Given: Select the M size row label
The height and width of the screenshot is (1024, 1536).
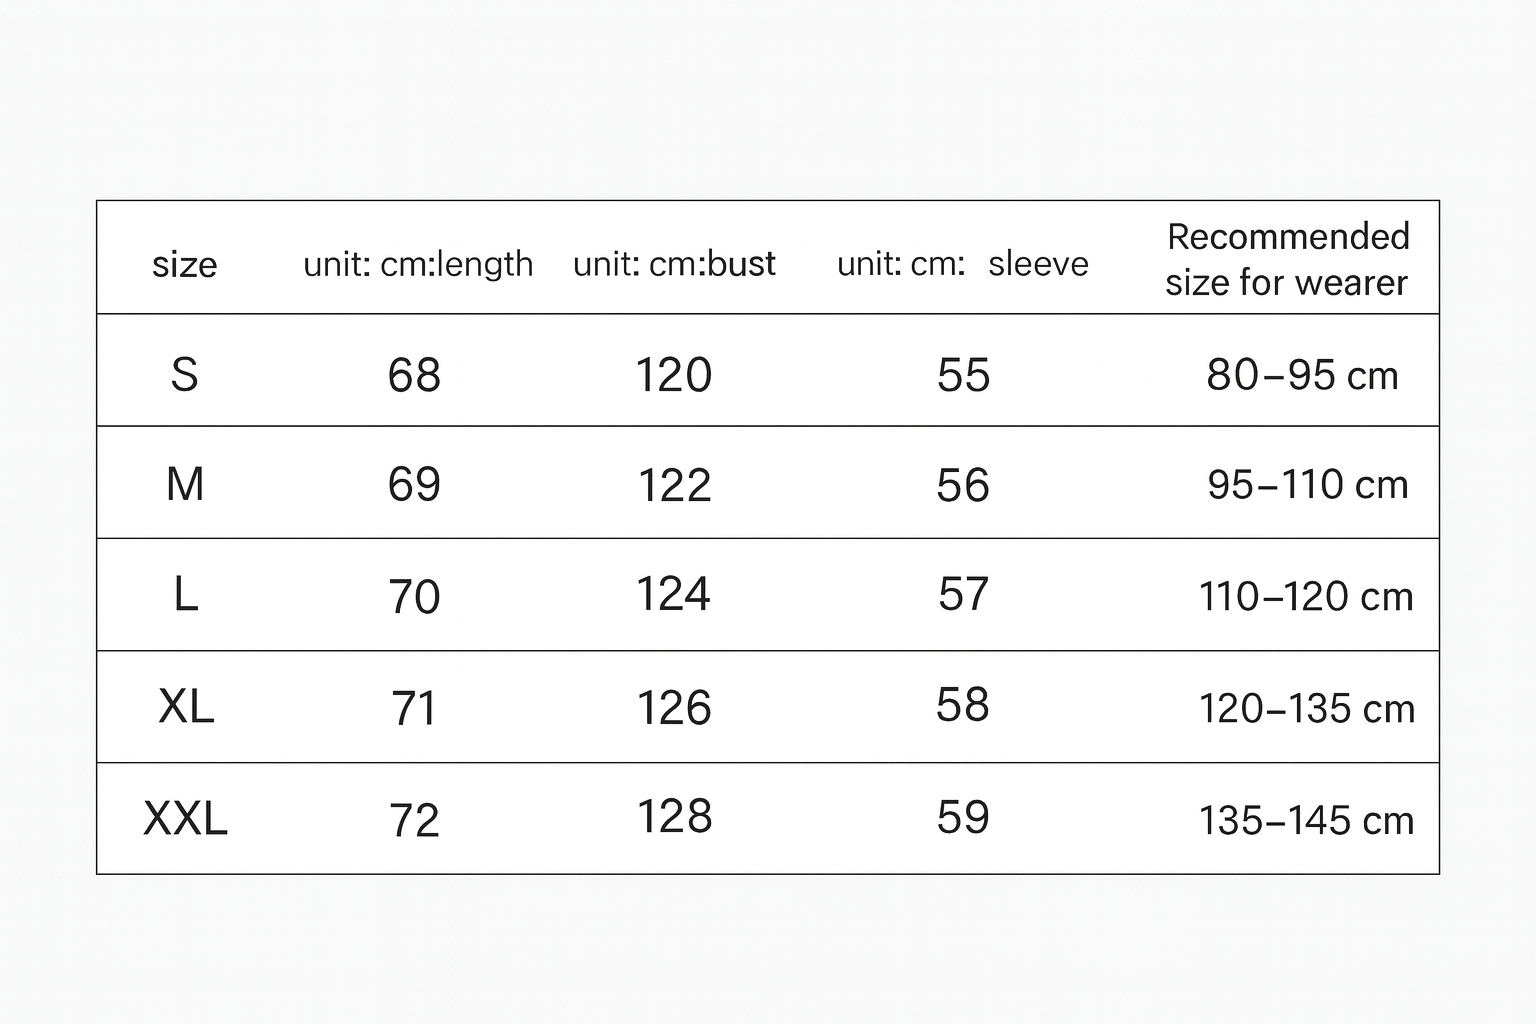Looking at the screenshot, I should tap(185, 485).
